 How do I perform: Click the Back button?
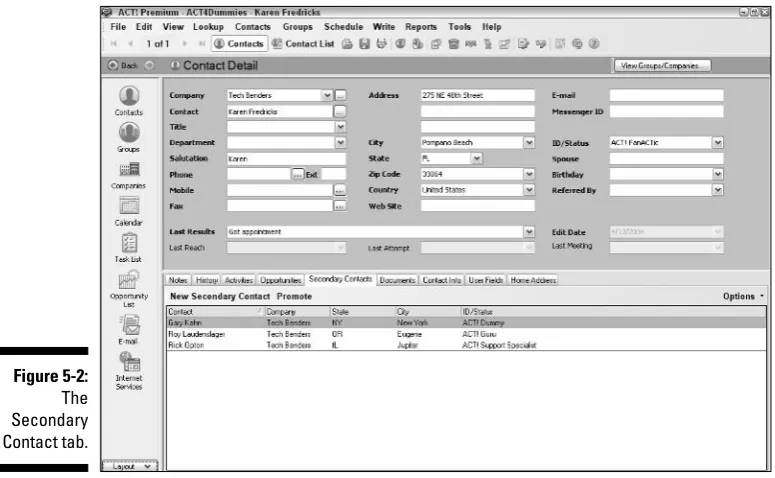[124, 65]
